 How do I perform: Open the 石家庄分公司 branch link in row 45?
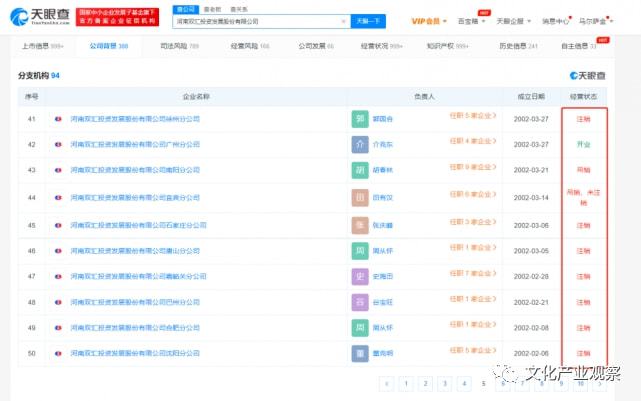point(138,225)
